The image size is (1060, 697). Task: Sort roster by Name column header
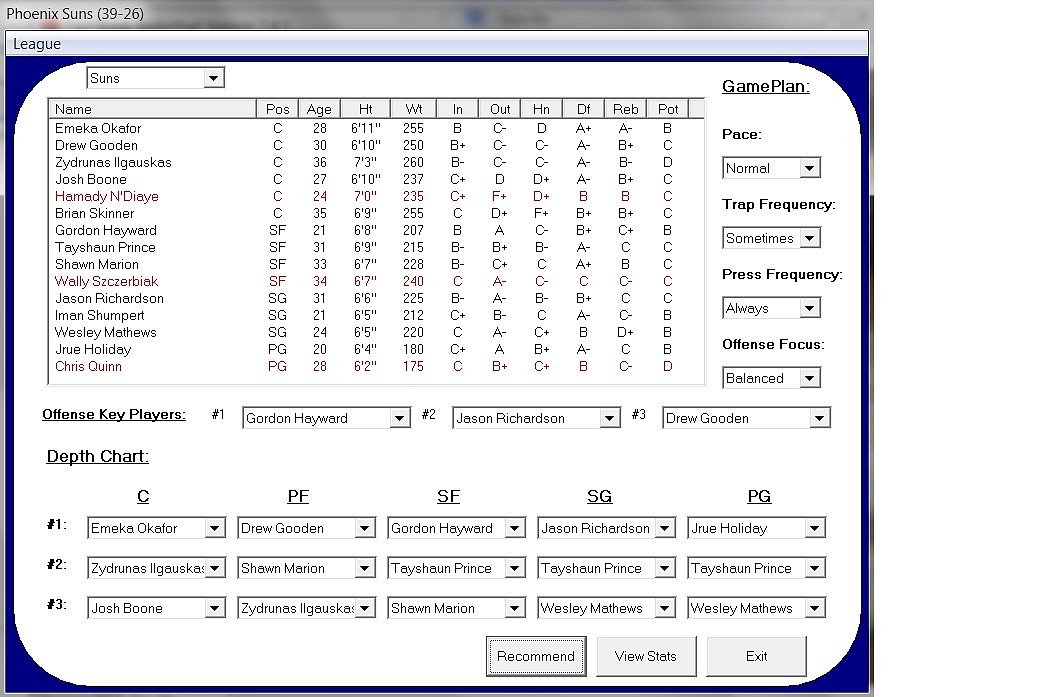coord(152,109)
